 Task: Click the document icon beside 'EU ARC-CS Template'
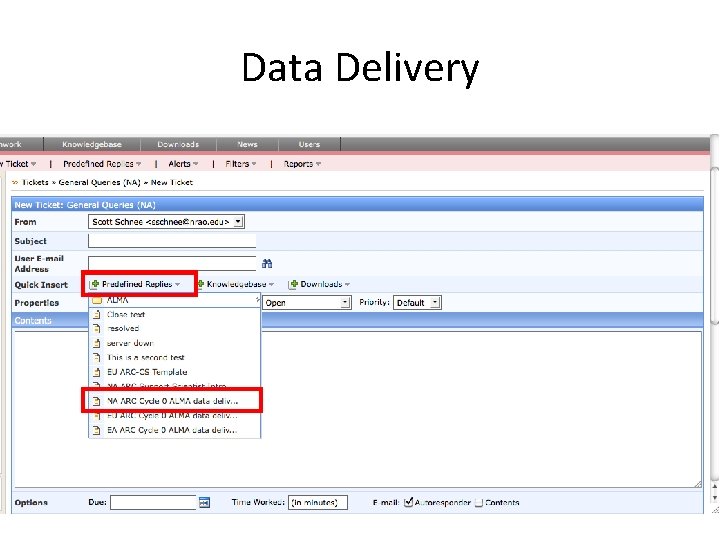click(96, 372)
